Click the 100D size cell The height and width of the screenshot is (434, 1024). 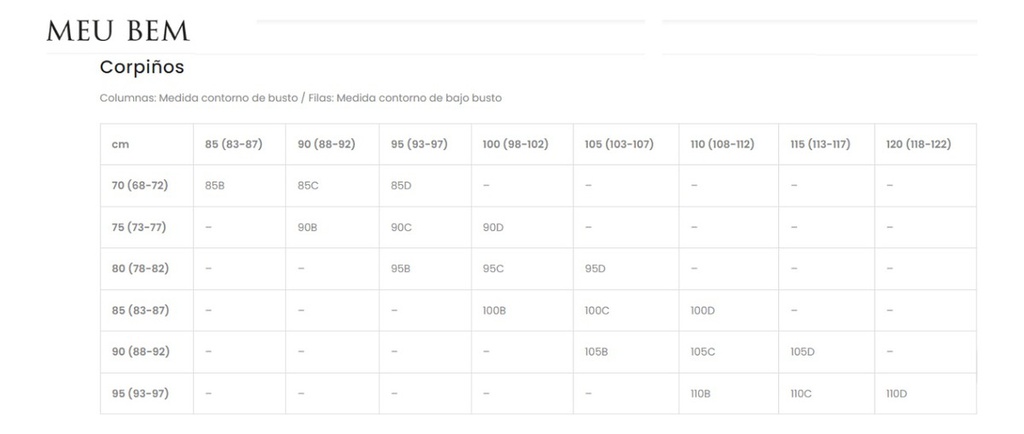coord(702,311)
